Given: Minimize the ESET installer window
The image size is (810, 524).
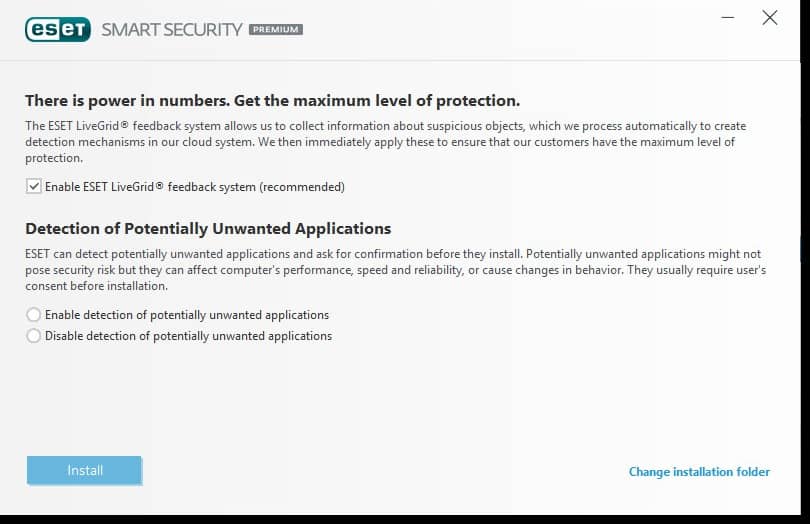Looking at the screenshot, I should point(728,18).
